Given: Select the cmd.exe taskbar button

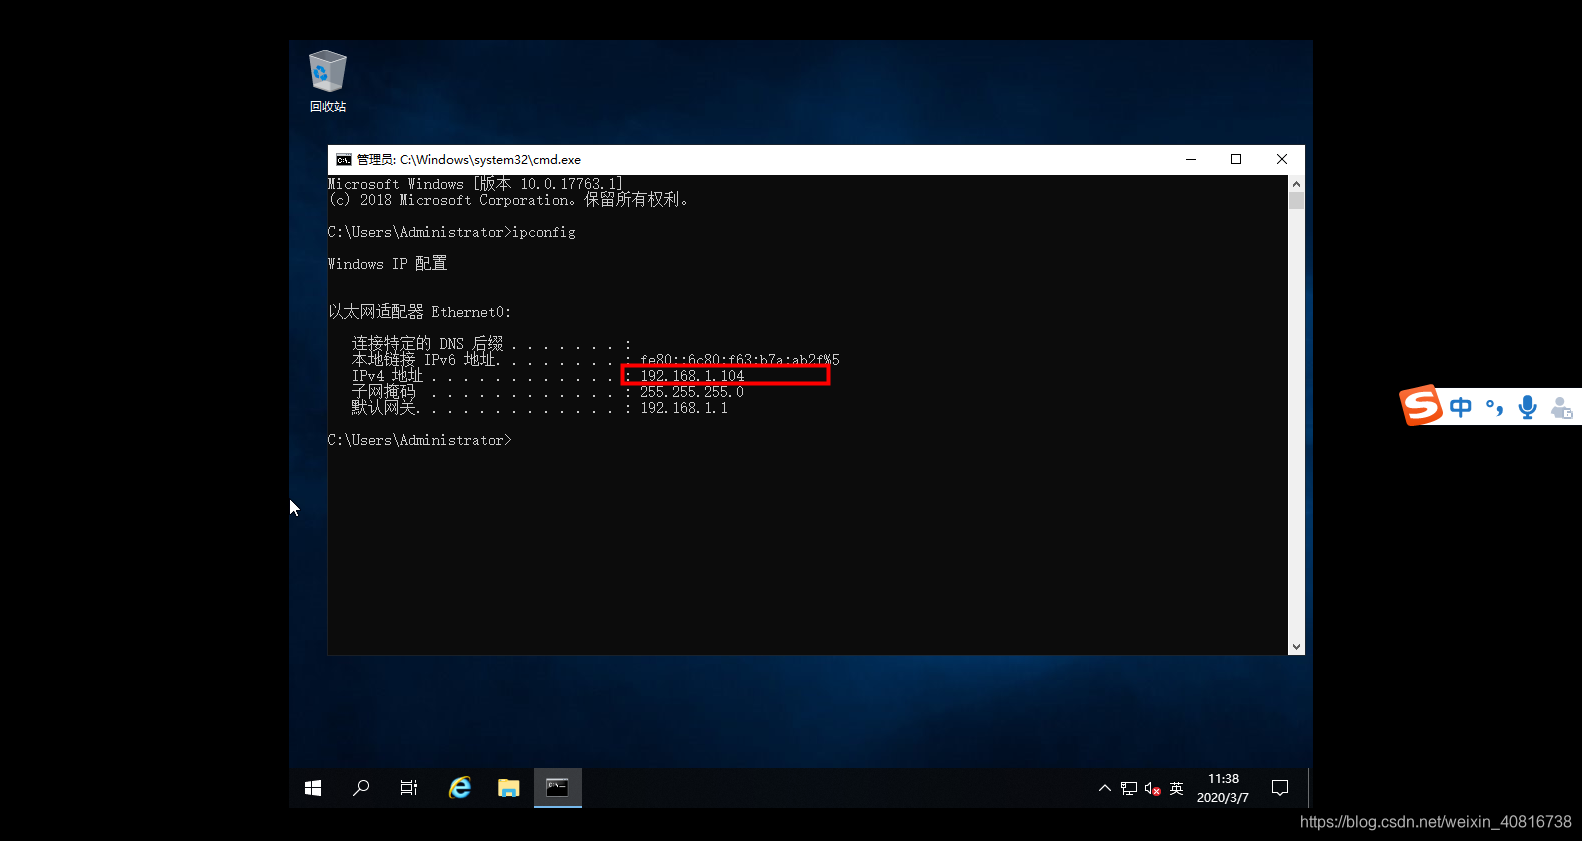Looking at the screenshot, I should tap(557, 788).
